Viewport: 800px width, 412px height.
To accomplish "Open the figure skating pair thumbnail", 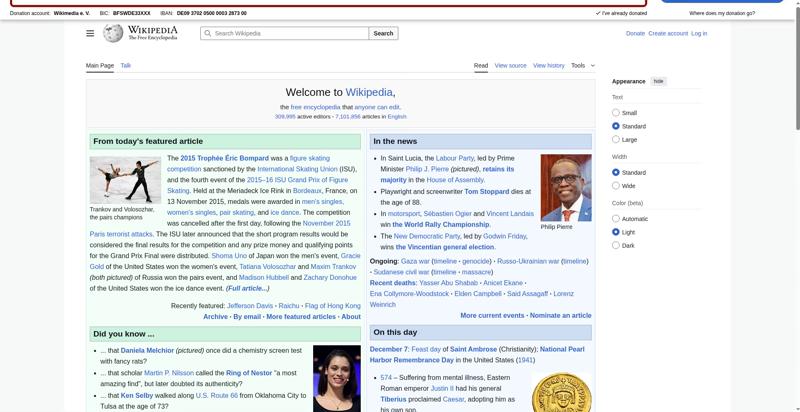I will (x=125, y=181).
